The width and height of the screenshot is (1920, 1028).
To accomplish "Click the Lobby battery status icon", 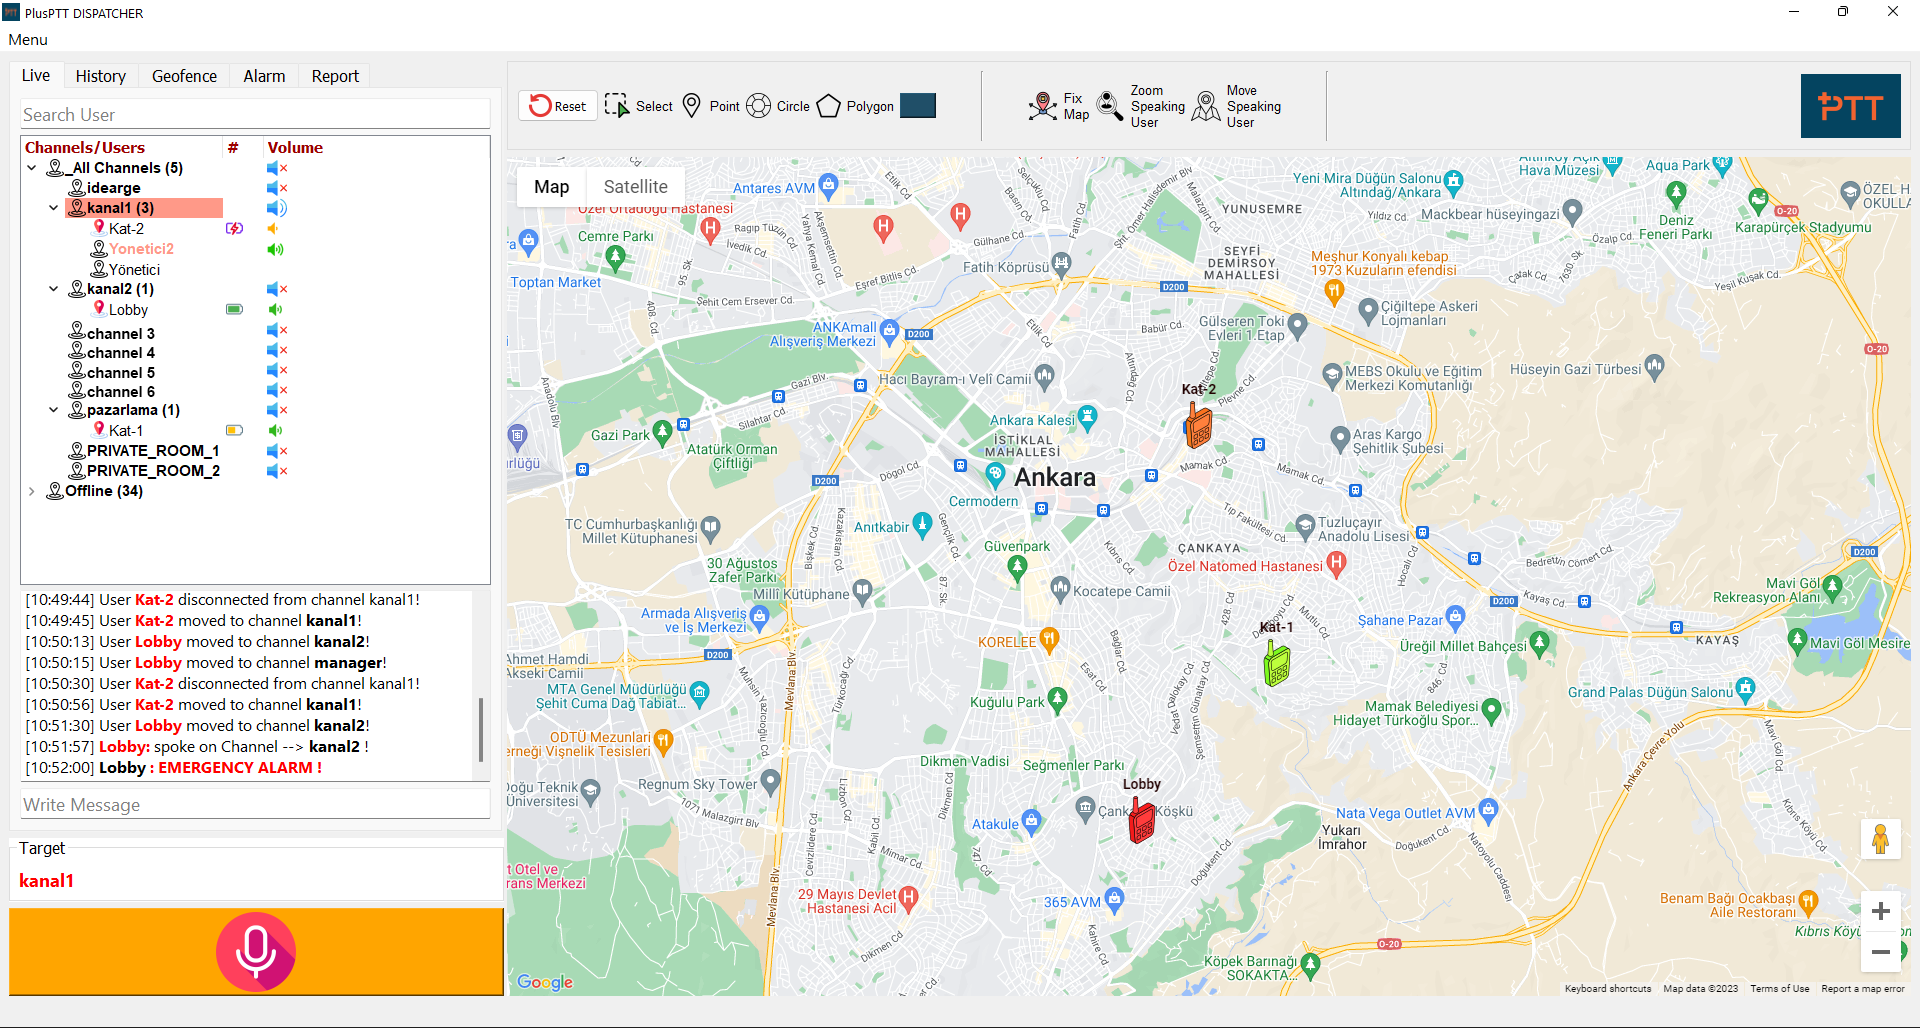I will pyautogui.click(x=234, y=310).
